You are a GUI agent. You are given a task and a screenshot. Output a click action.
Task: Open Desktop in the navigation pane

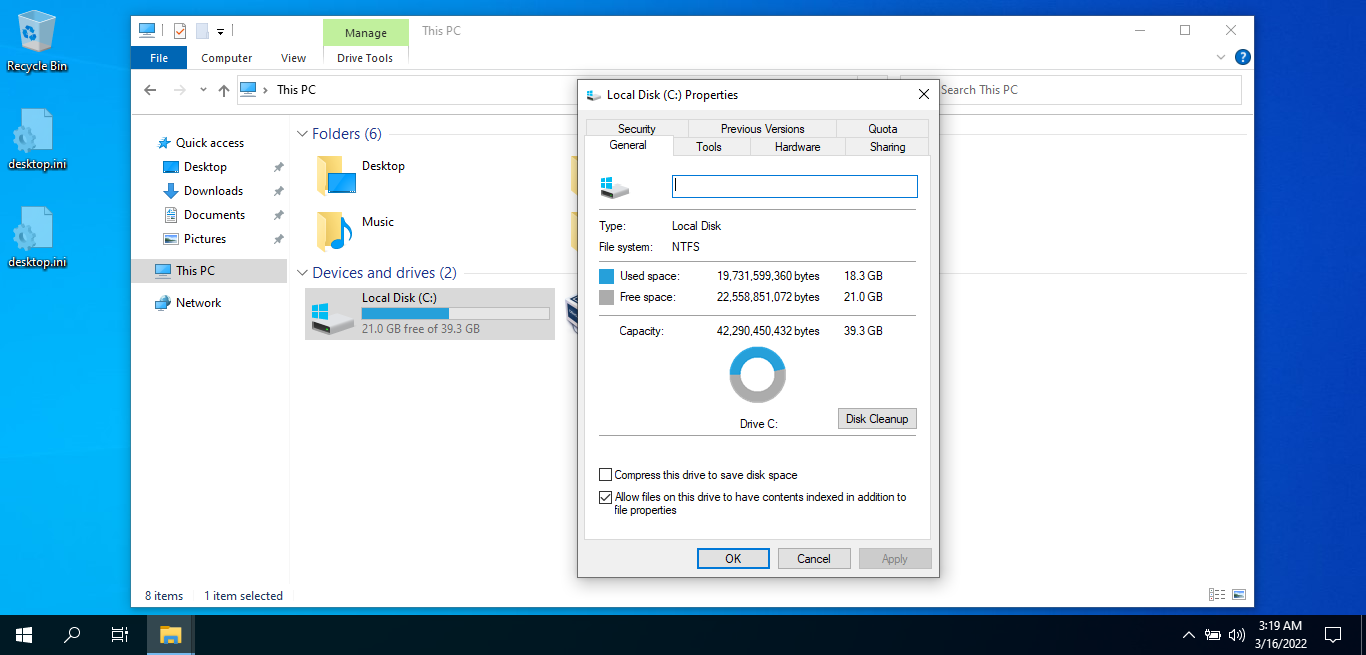tap(205, 167)
